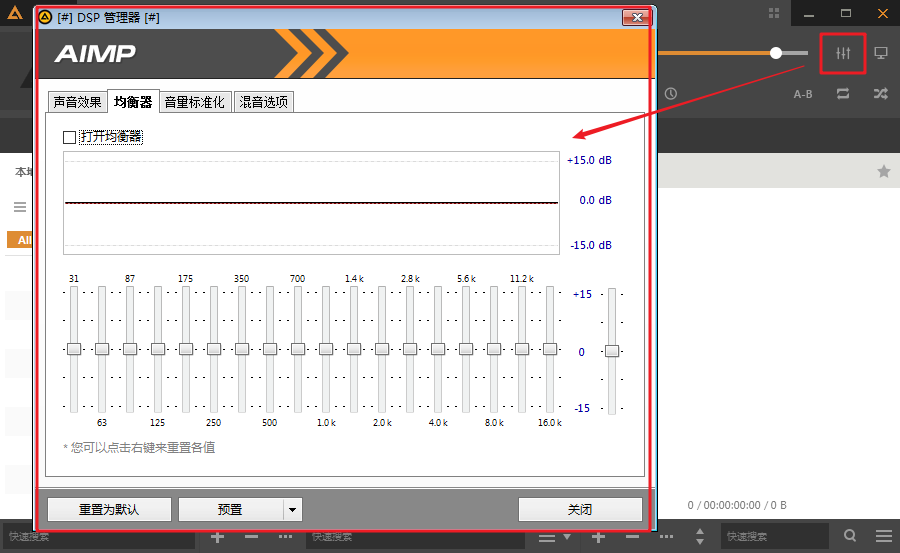This screenshot has height=553, width=900.
Task: Click the 1.0k equalizer band slider
Action: coord(326,349)
